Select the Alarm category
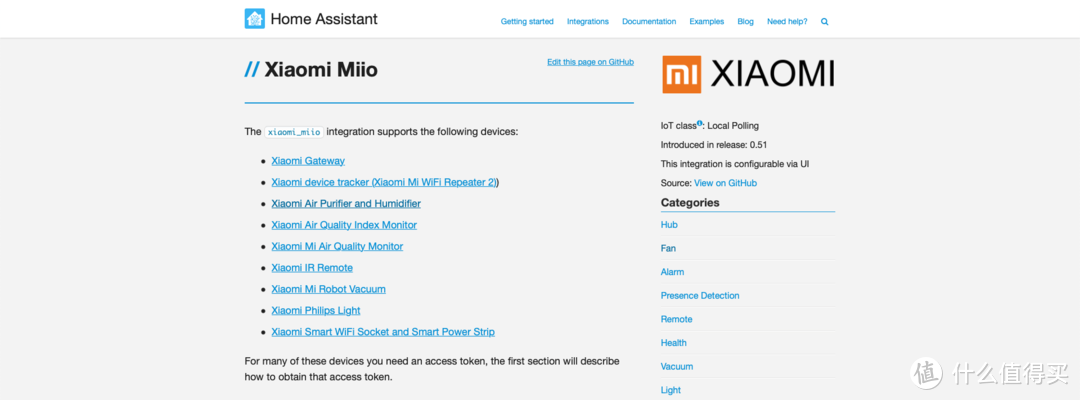This screenshot has width=1080, height=400. (x=672, y=272)
